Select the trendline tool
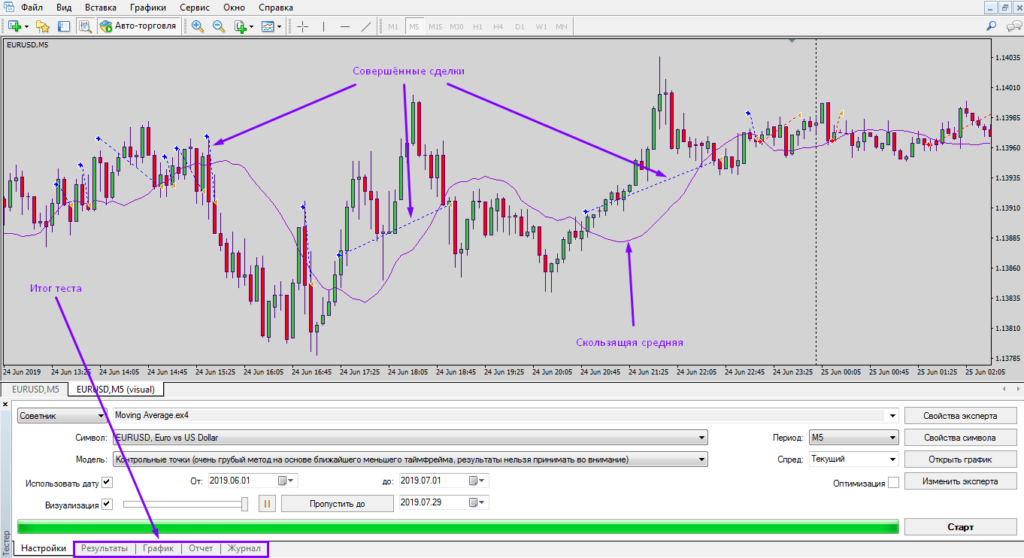The width and height of the screenshot is (1024, 558). pos(366,26)
